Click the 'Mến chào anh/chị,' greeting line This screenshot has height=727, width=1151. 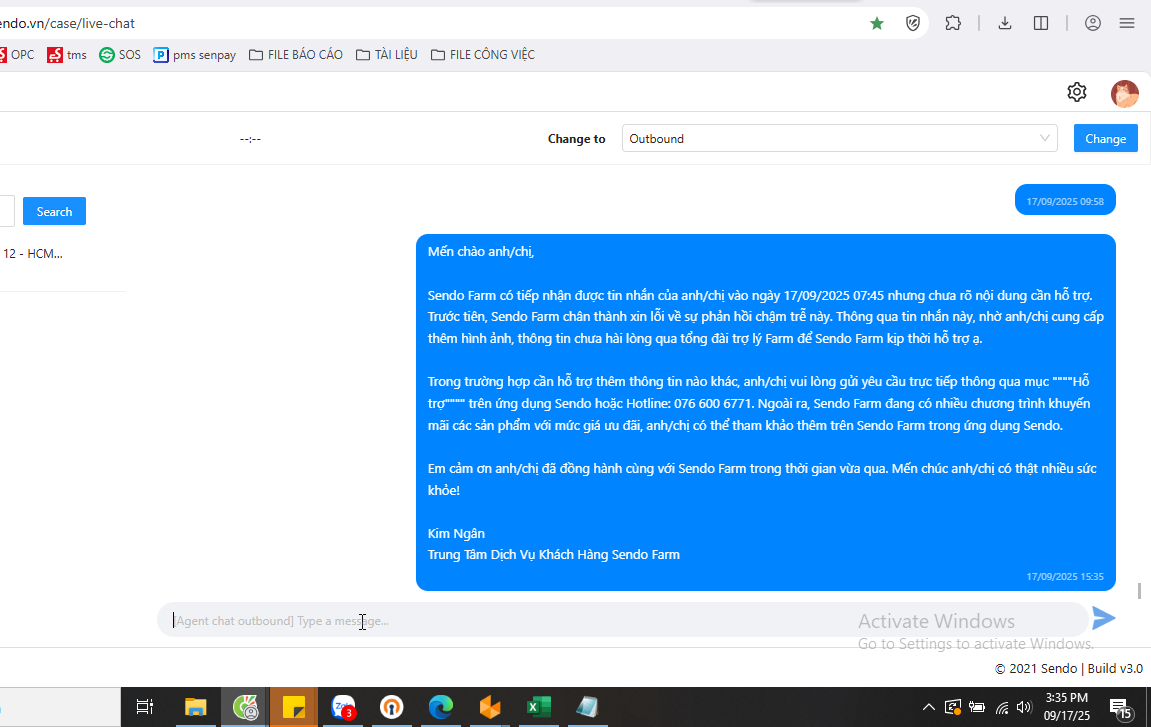tap(481, 251)
